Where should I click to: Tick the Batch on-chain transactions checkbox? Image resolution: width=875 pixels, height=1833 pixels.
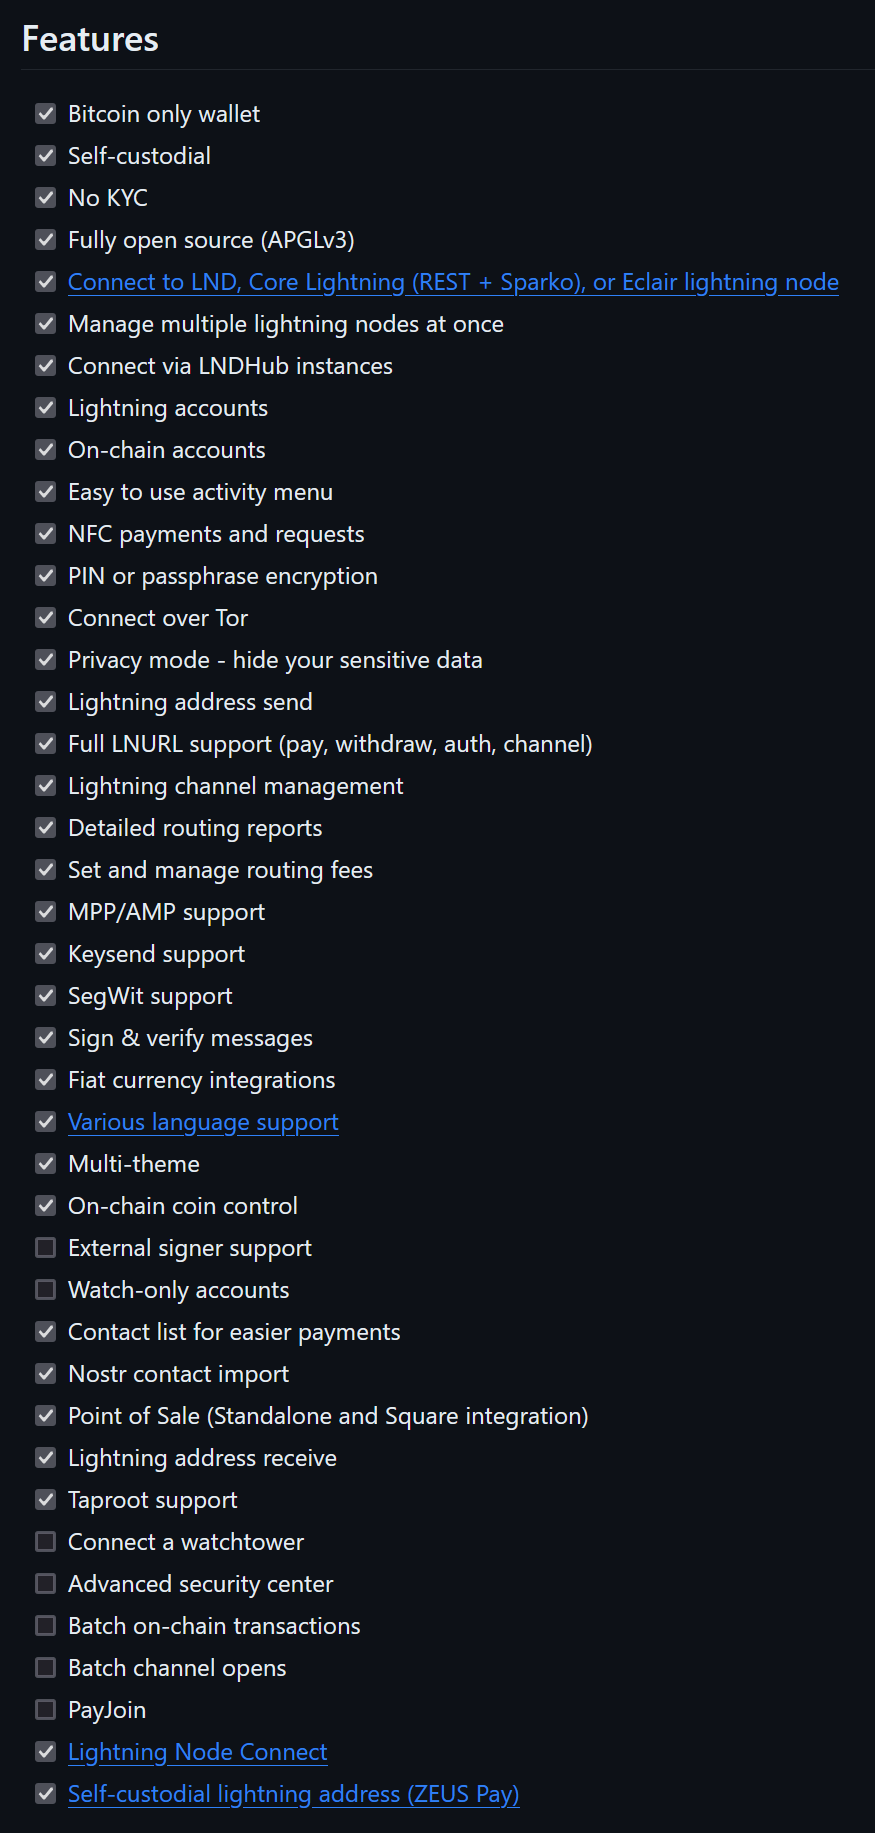pos(45,1626)
